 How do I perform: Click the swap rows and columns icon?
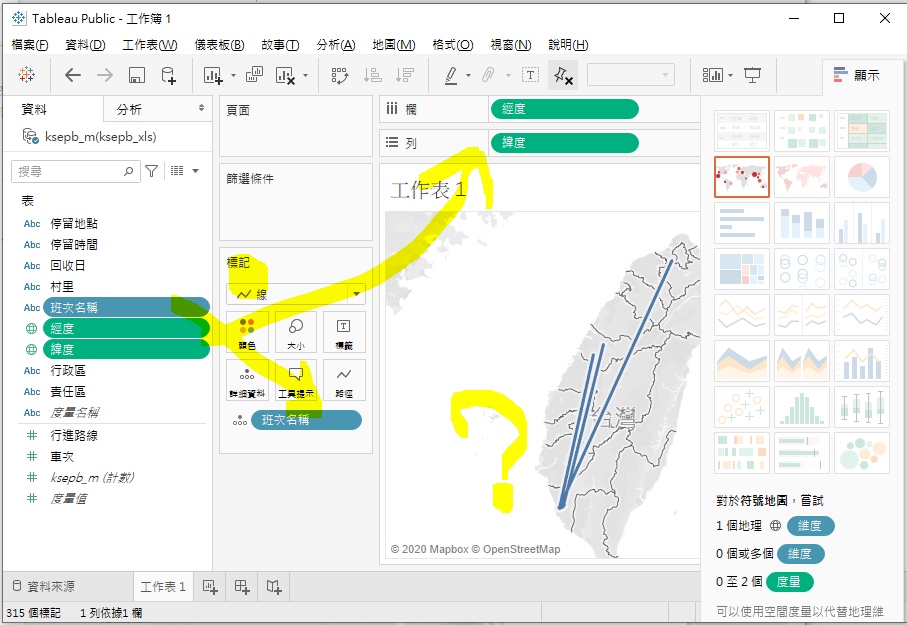click(340, 75)
